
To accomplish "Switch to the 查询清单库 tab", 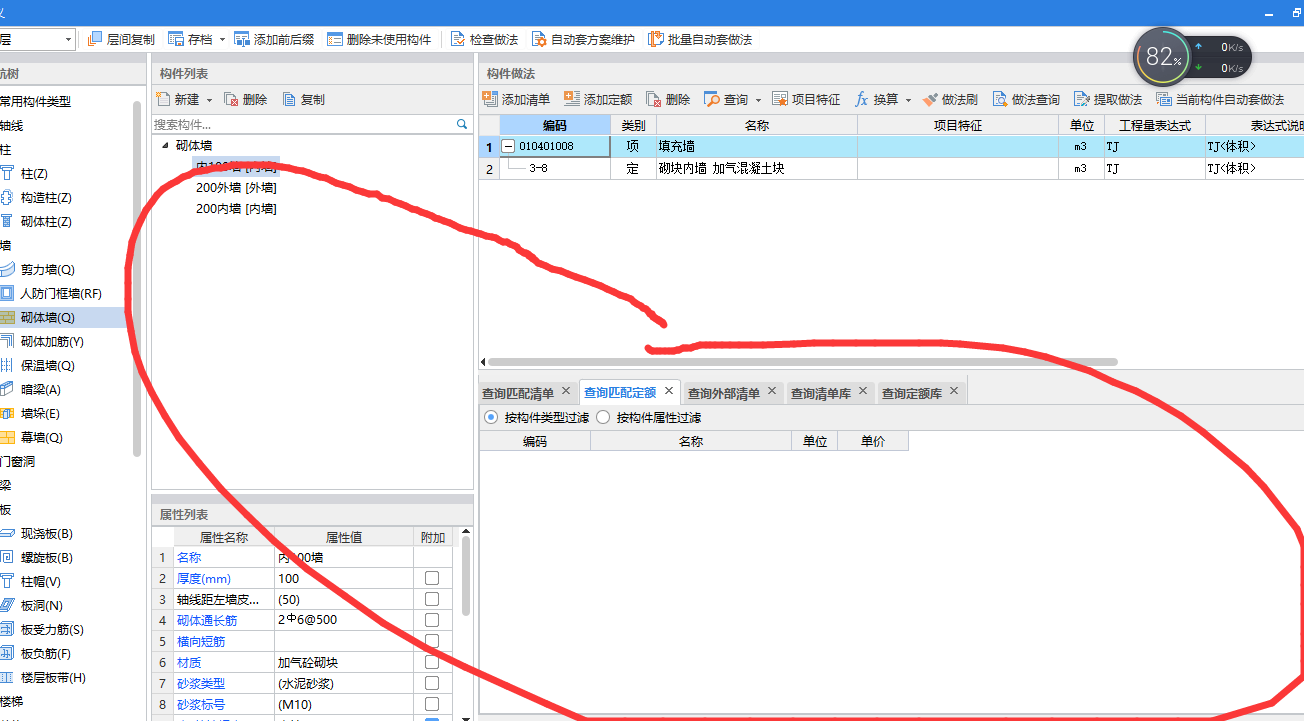I will tap(821, 393).
